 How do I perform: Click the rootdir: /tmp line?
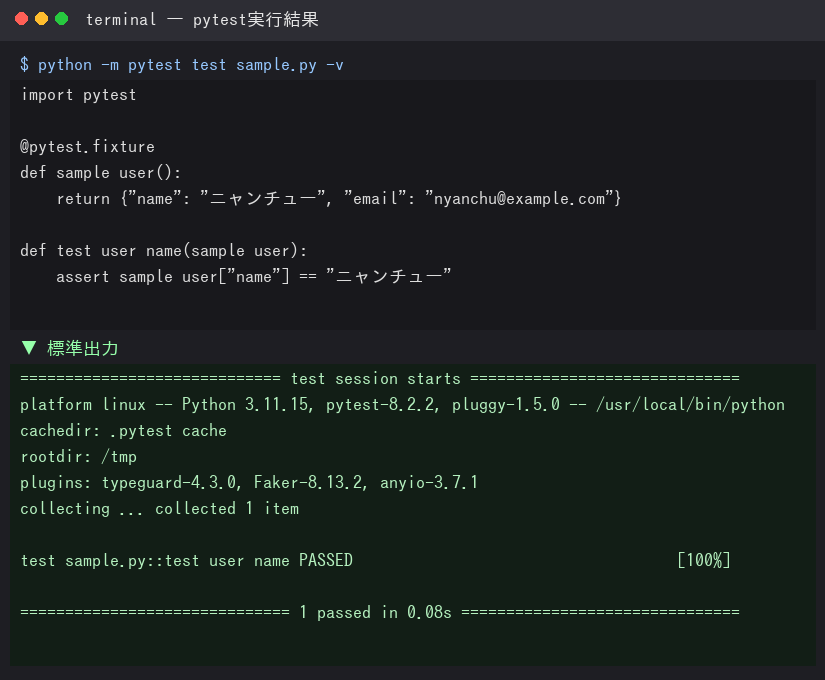[x=78, y=456]
